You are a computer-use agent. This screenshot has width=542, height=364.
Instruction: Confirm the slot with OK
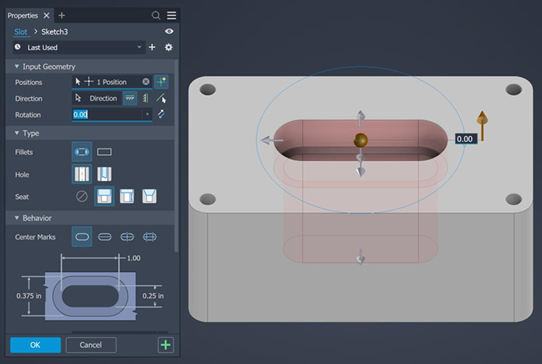(35, 345)
